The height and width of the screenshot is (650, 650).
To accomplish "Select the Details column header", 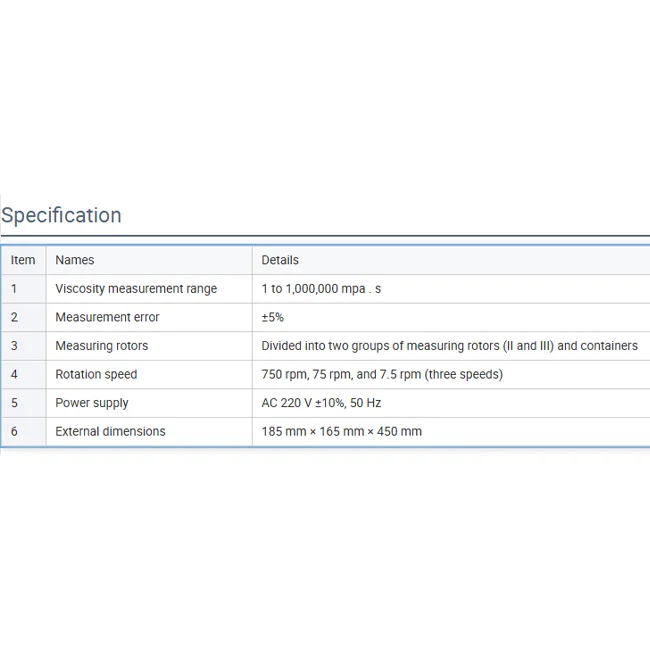I will click(280, 260).
